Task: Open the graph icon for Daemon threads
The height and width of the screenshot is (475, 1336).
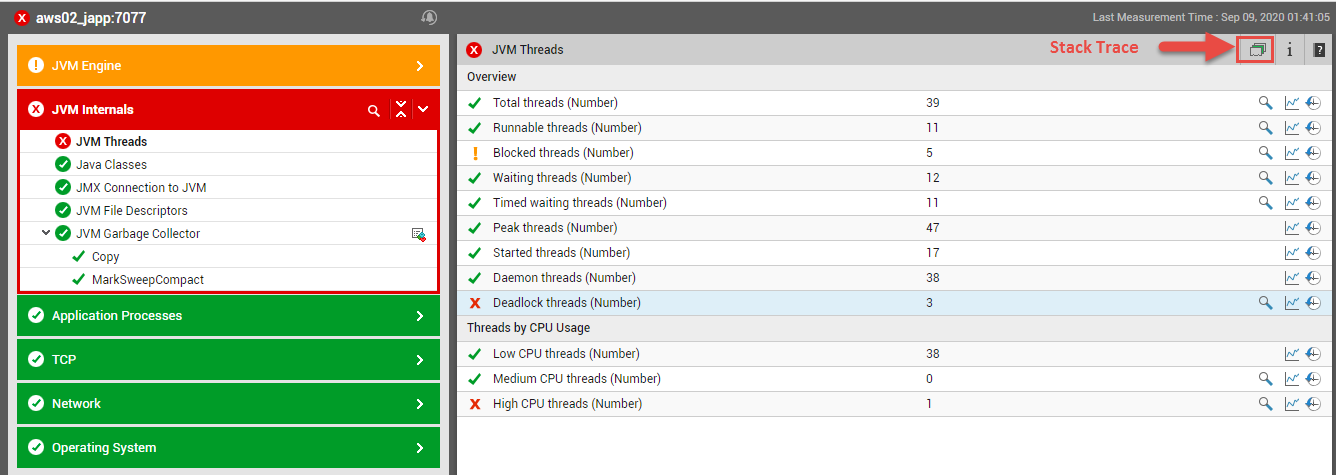Action: click(1292, 278)
